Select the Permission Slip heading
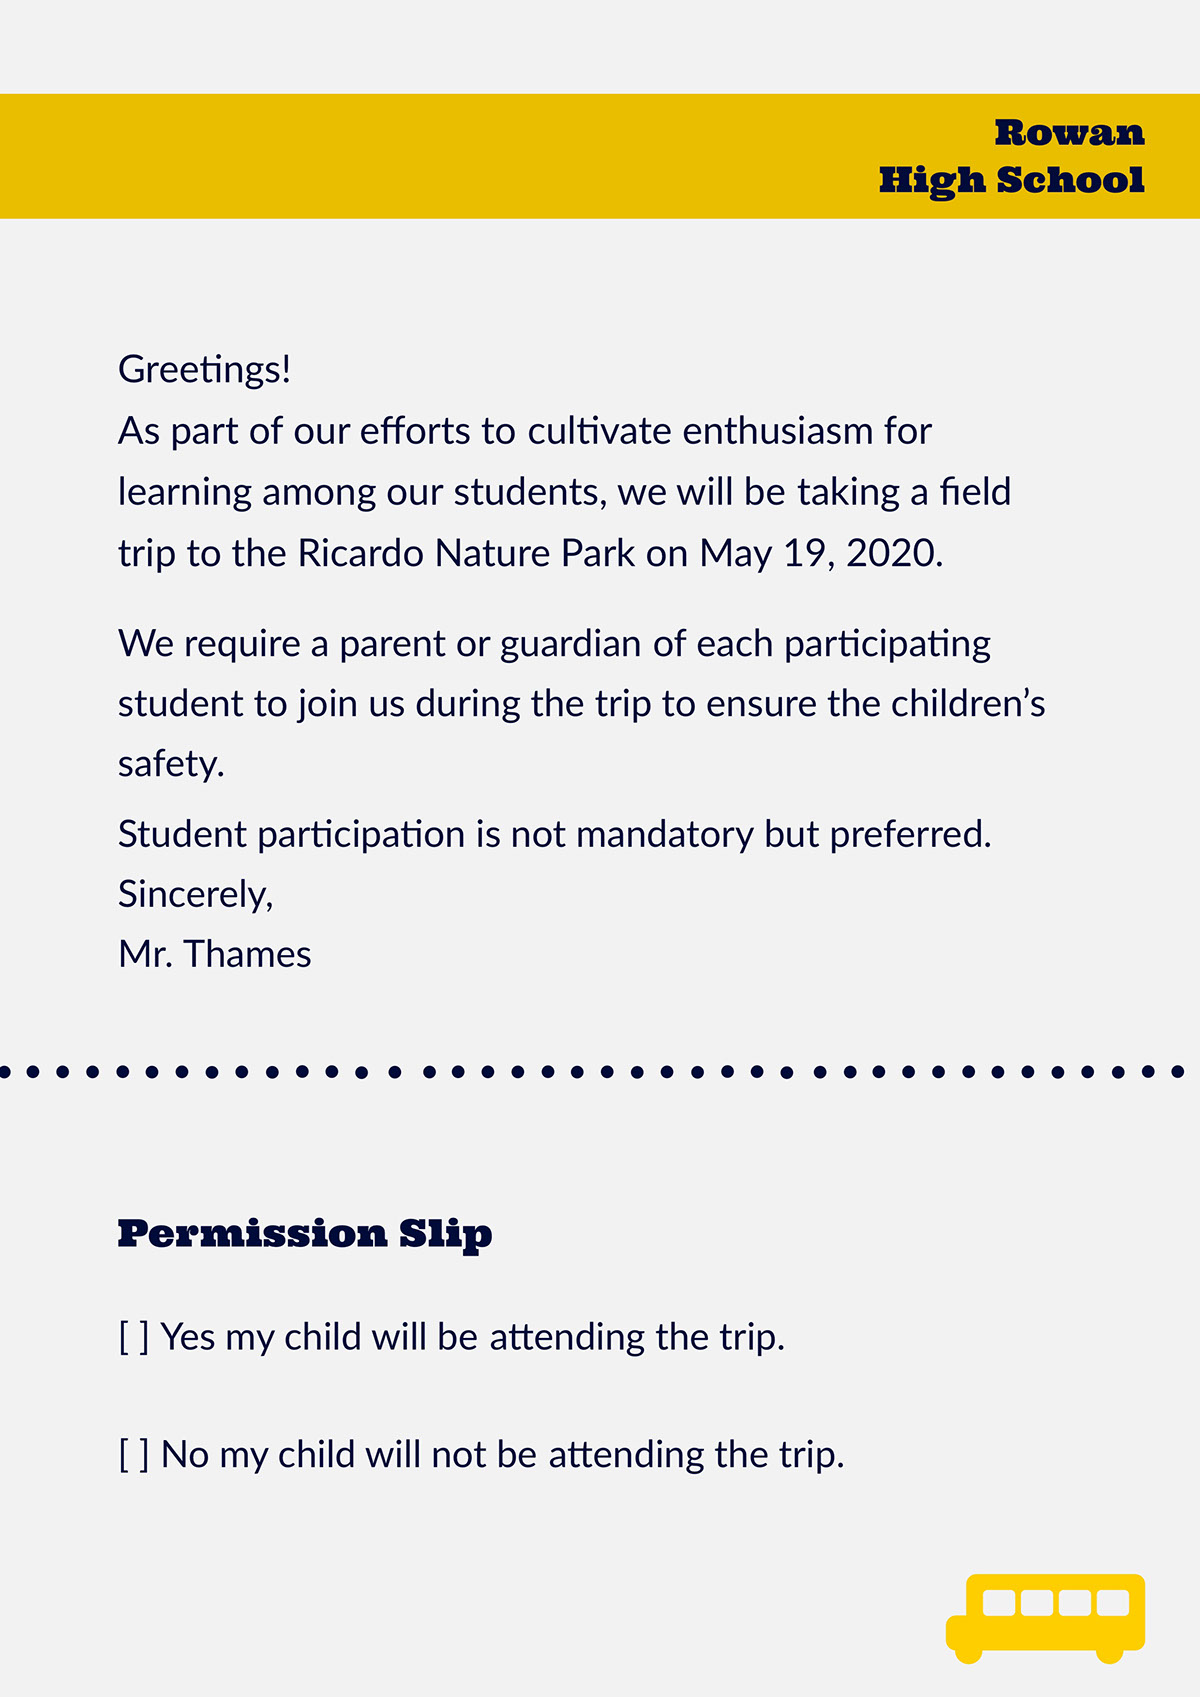1200x1697 pixels. coord(305,1234)
